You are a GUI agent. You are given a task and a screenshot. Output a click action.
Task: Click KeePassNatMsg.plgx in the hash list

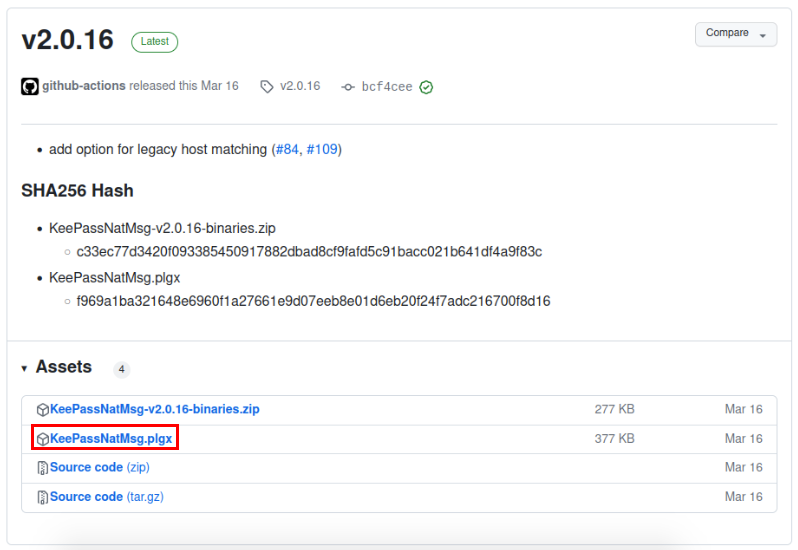pos(115,278)
